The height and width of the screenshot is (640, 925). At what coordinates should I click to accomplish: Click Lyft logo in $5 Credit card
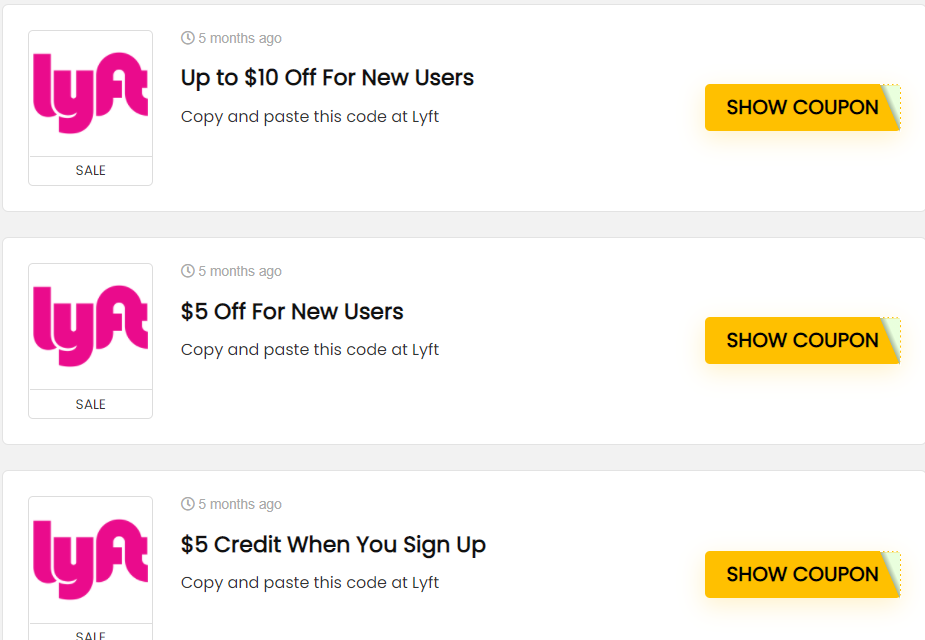pos(90,559)
